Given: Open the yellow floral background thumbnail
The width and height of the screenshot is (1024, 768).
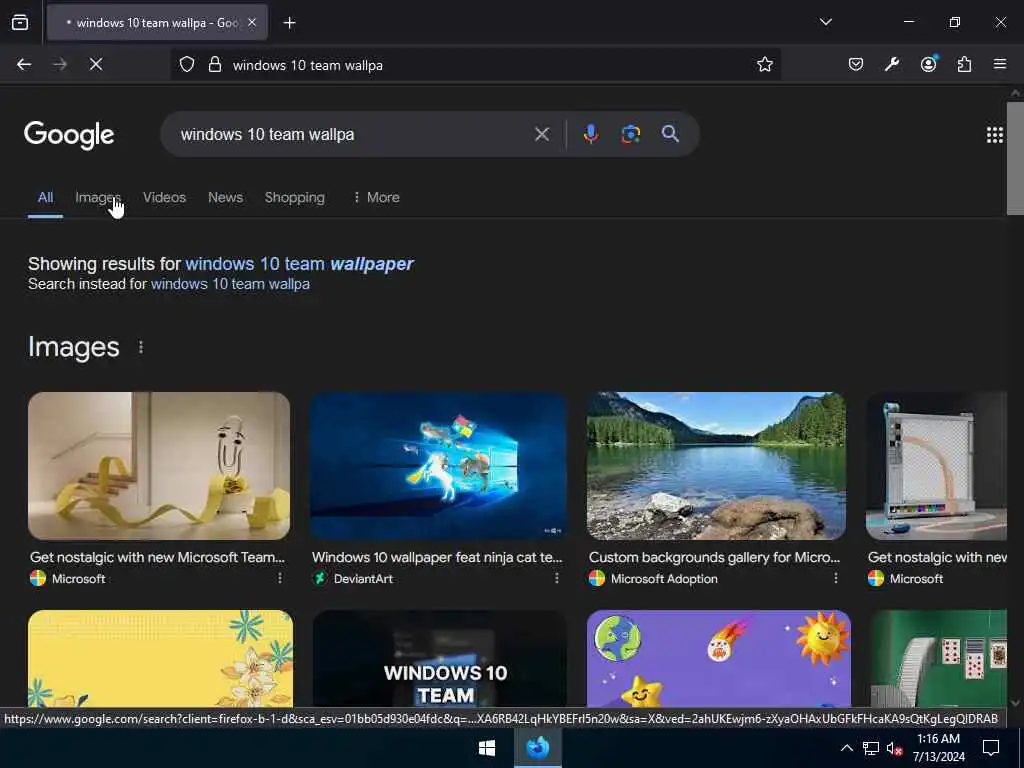Looking at the screenshot, I should [x=161, y=658].
